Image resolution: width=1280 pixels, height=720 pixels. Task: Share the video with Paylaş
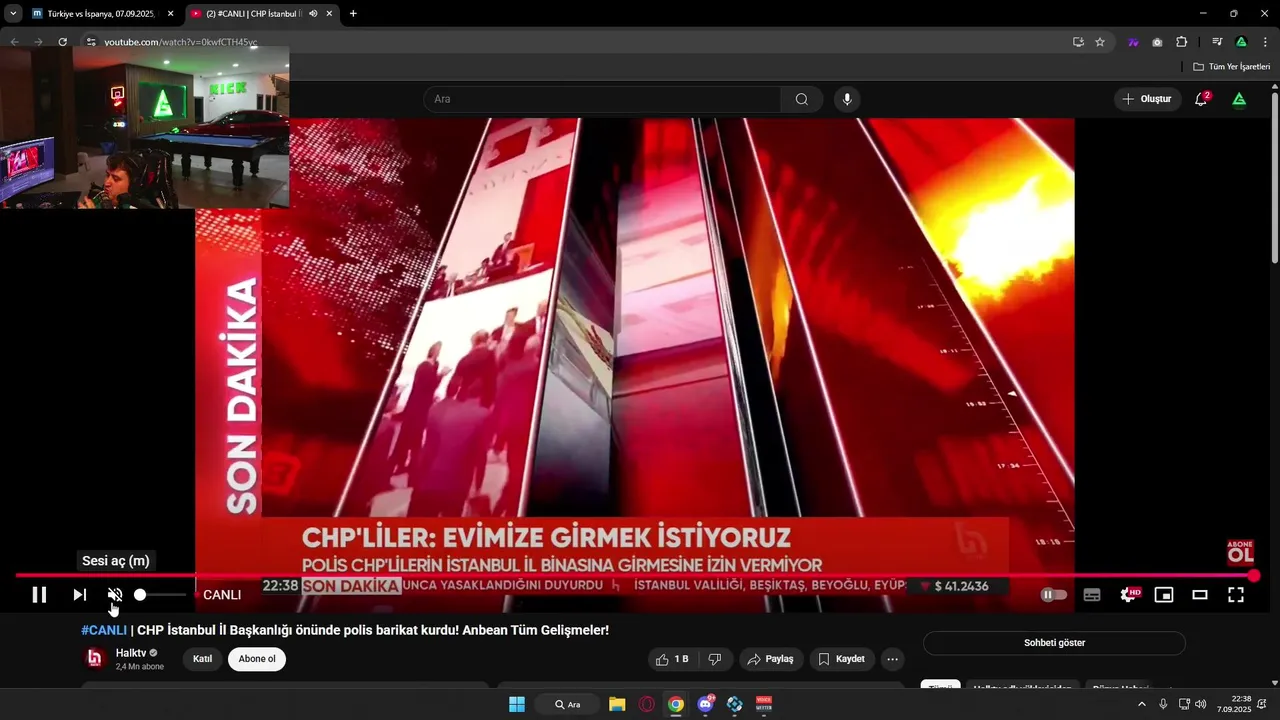[770, 659]
